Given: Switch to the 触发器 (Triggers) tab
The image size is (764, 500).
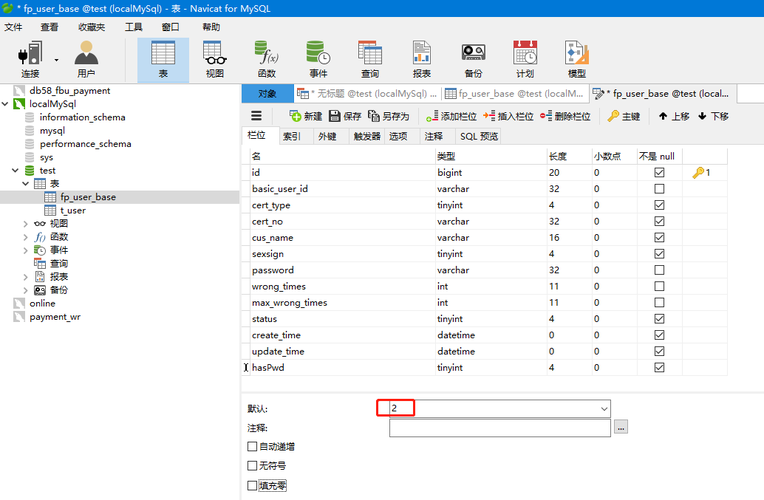Looking at the screenshot, I should 367,136.
